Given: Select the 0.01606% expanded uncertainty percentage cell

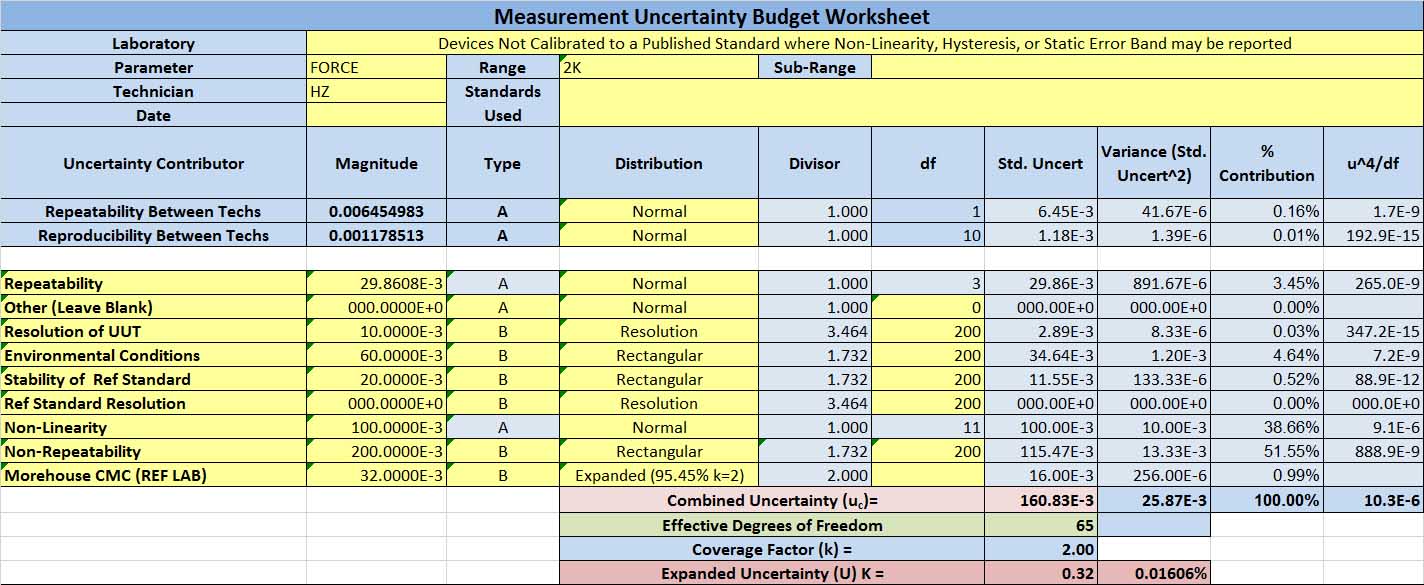Looking at the screenshot, I should pyautogui.click(x=1154, y=572).
